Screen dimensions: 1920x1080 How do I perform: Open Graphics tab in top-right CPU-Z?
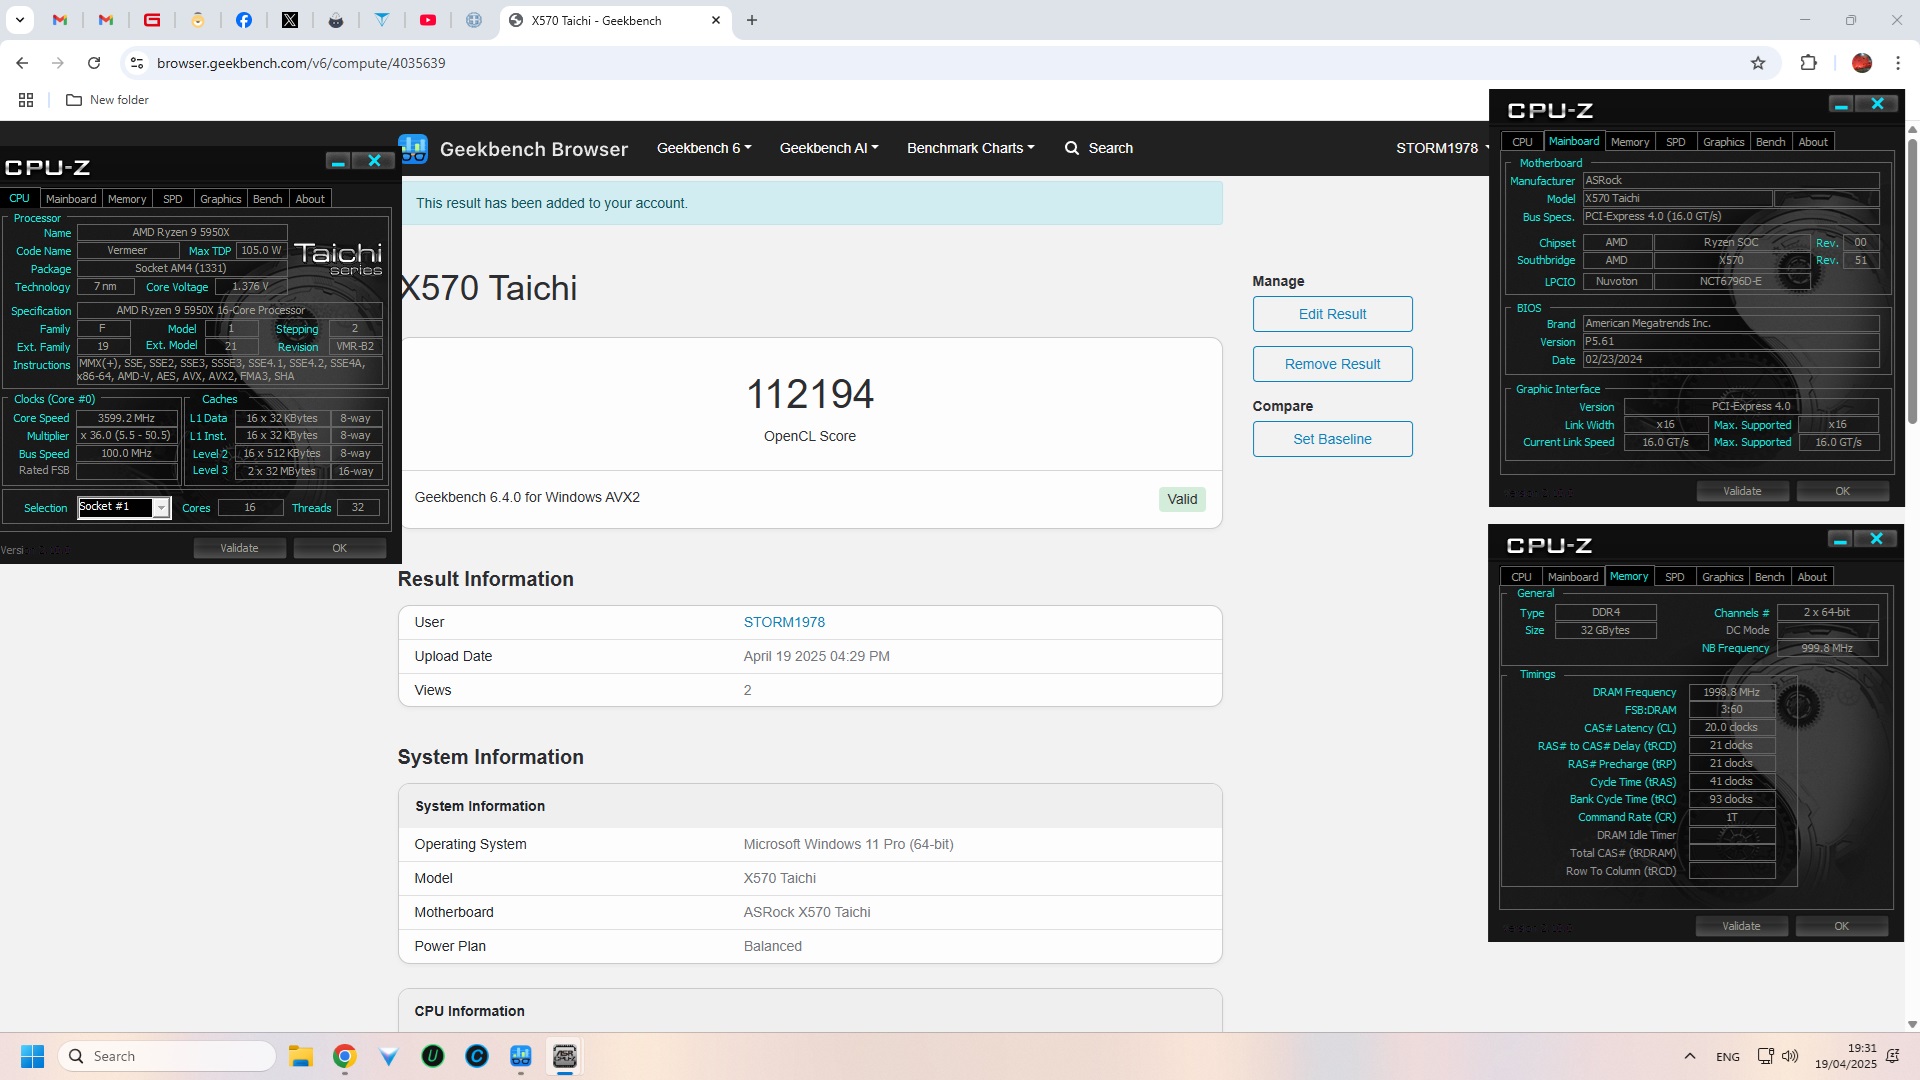[x=1723, y=142]
